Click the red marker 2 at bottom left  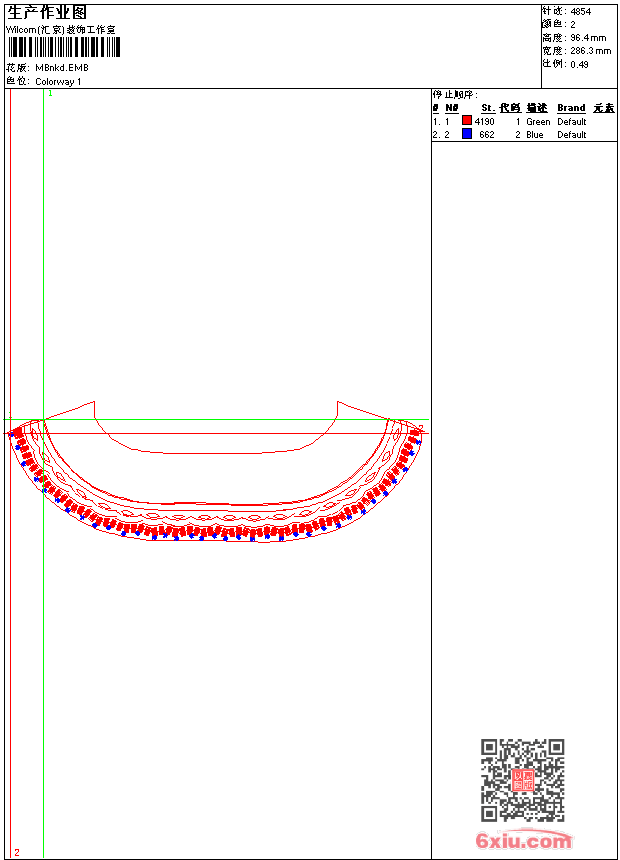pyautogui.click(x=16, y=852)
